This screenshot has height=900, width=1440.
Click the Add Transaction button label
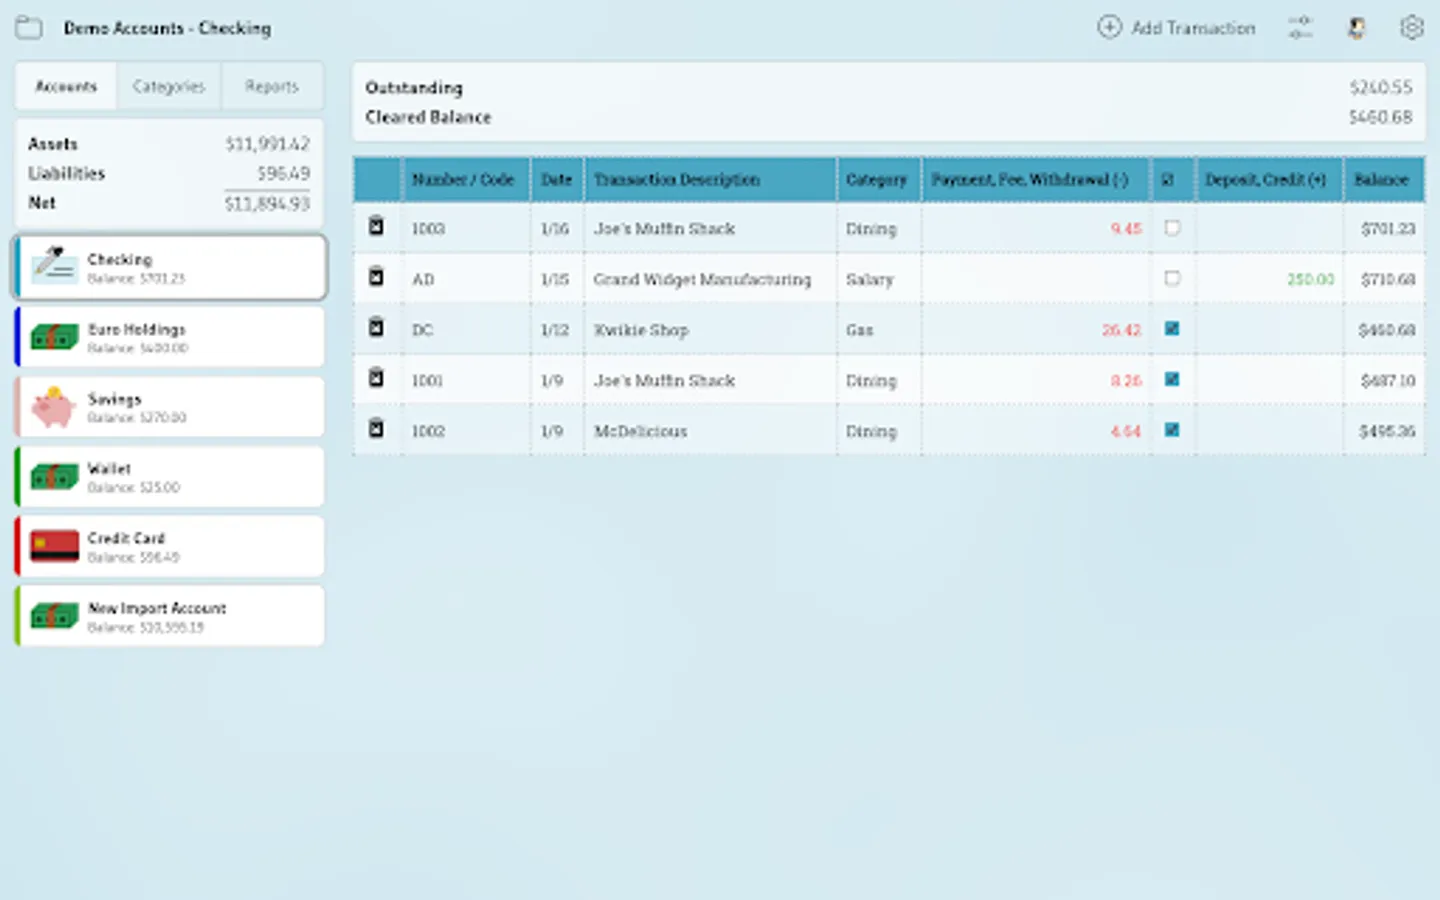1193,28
